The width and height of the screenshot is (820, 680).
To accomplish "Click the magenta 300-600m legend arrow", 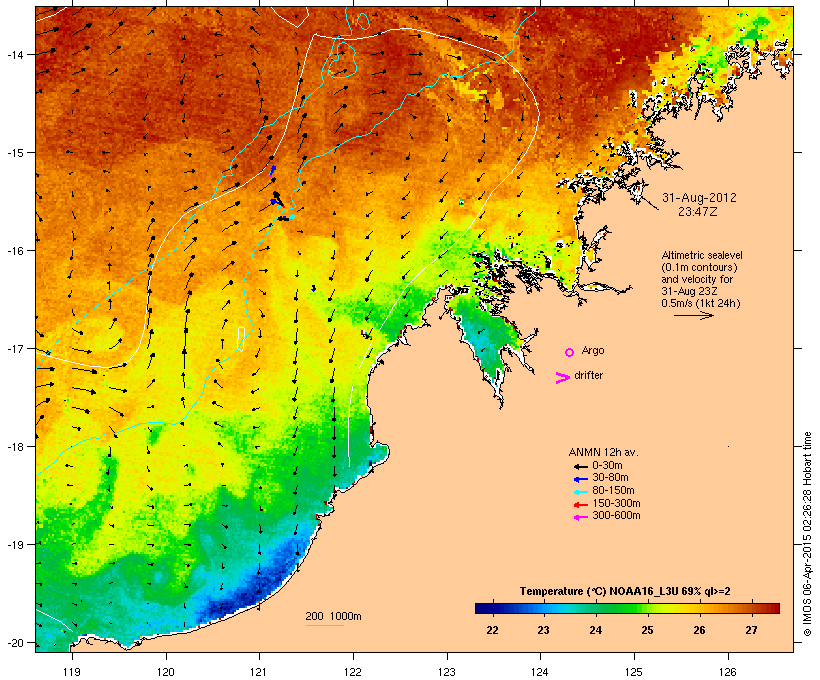I will point(580,517).
